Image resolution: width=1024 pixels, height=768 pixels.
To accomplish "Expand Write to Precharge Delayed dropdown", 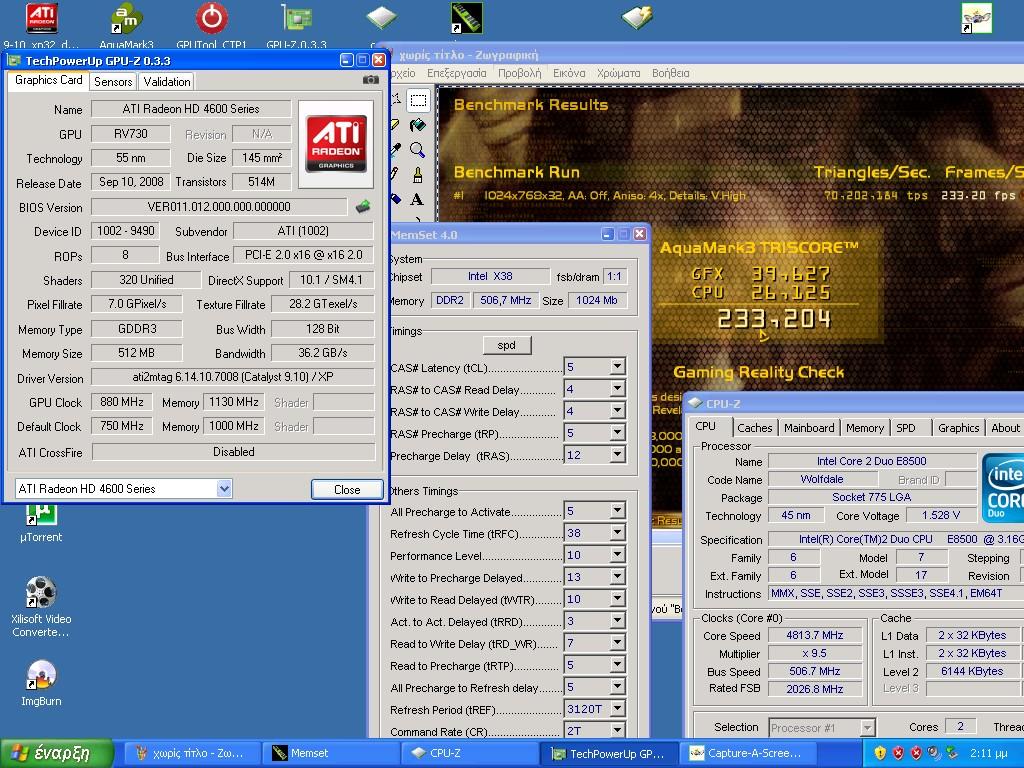I will coord(617,577).
